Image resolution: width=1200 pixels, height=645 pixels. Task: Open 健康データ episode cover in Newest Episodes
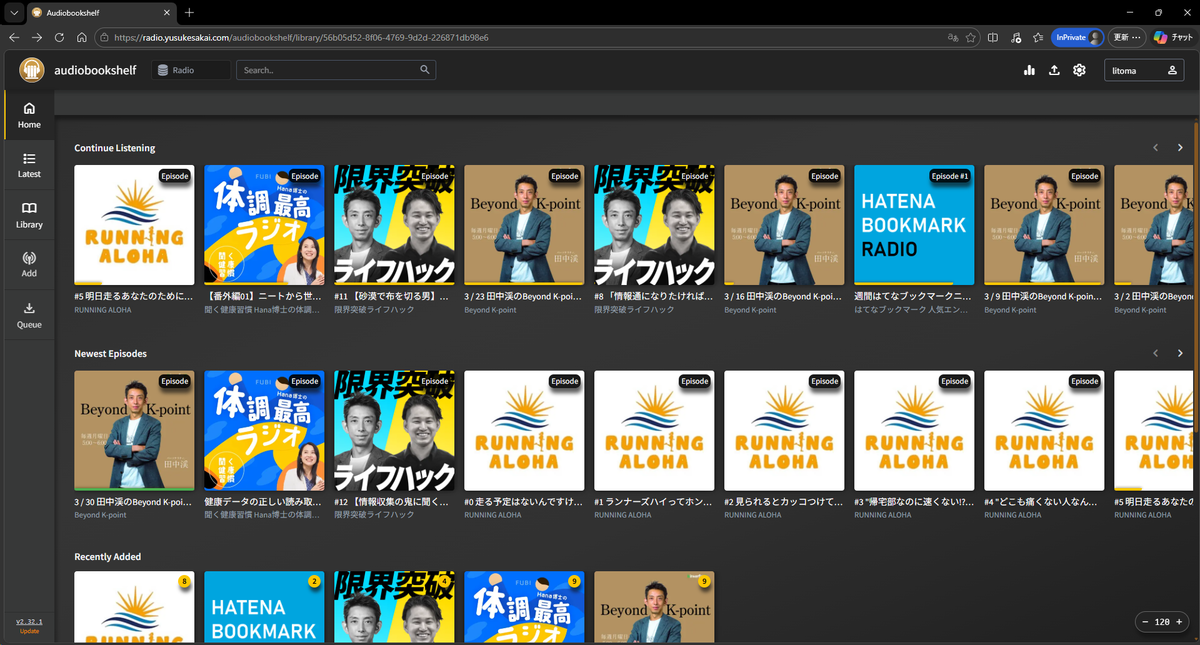[x=264, y=431]
